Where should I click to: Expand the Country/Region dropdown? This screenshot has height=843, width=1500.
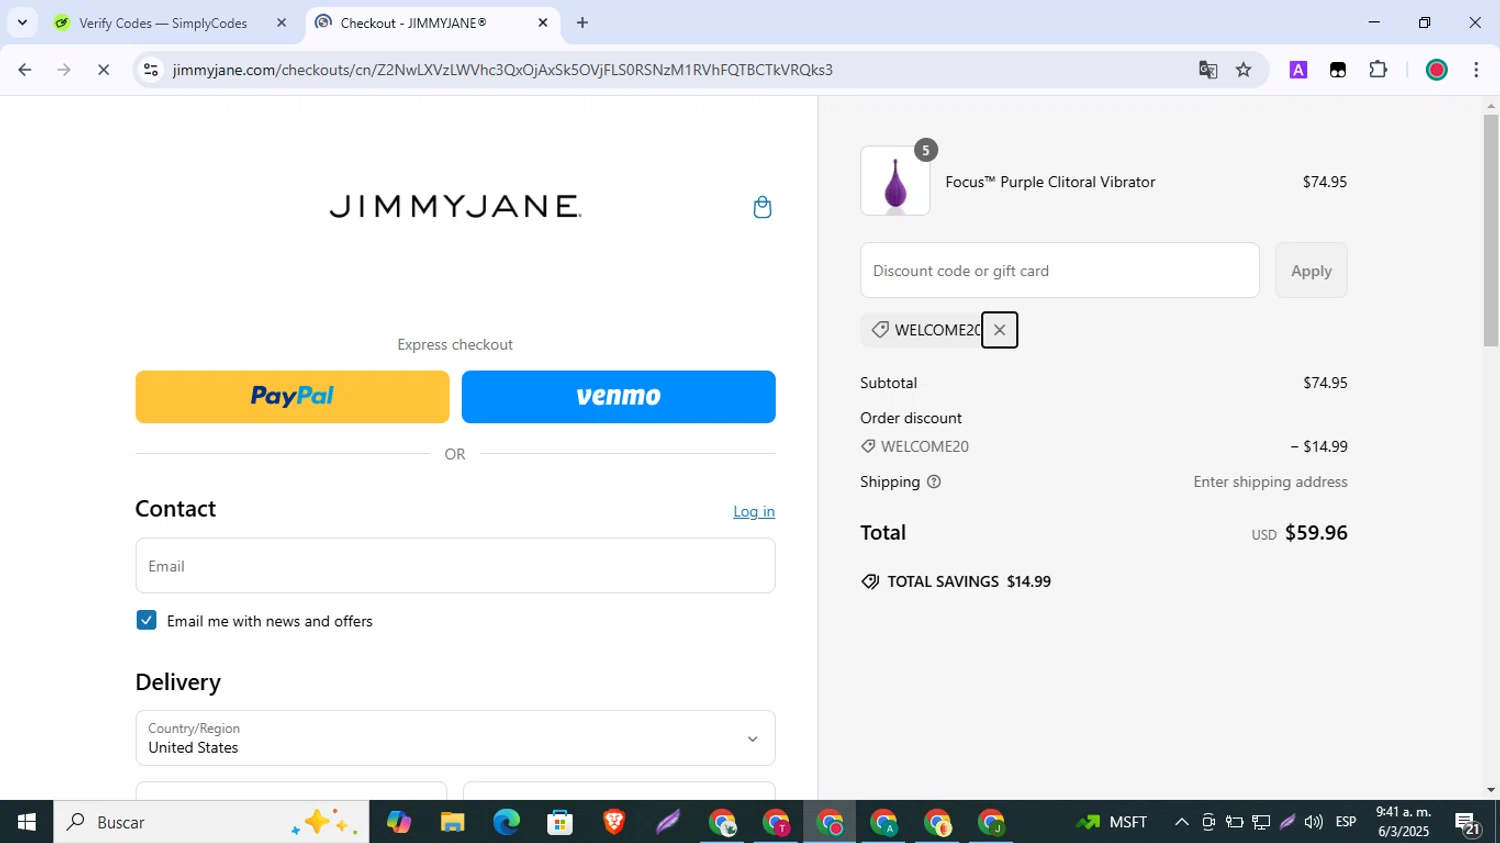point(455,738)
